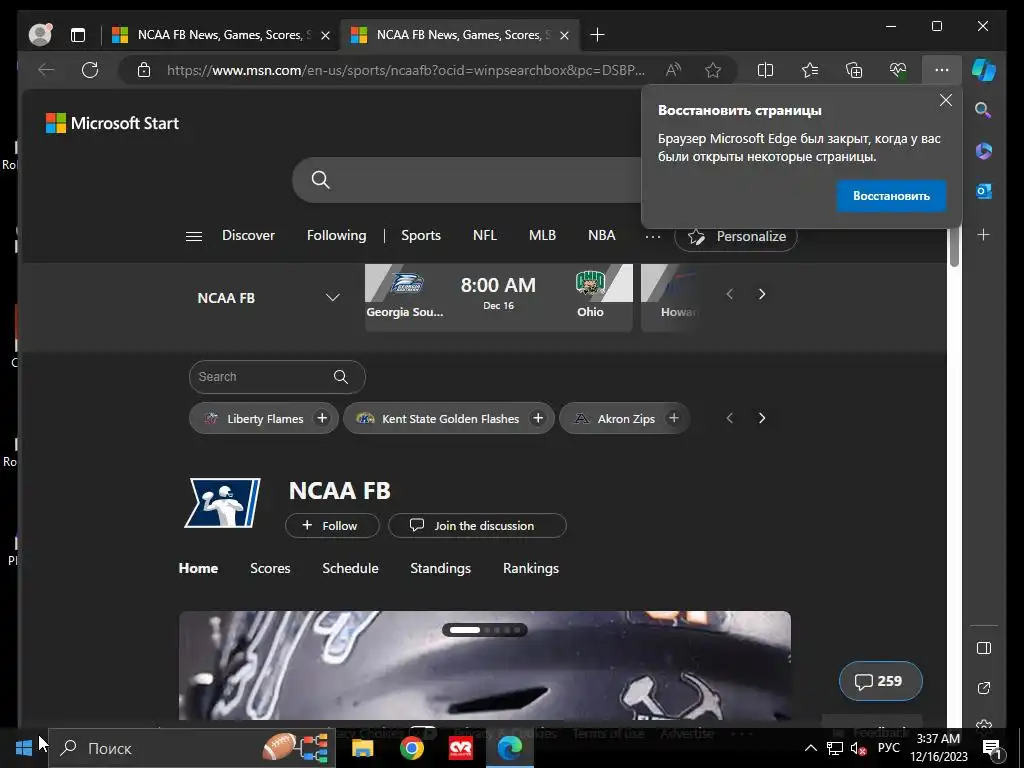Screen dimensions: 1024x768
Task: Select Sports tab
Action: (421, 235)
